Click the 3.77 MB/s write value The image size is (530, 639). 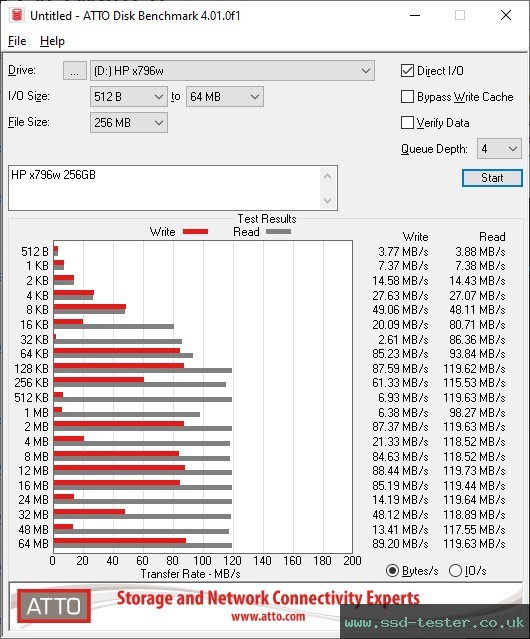pyautogui.click(x=403, y=252)
